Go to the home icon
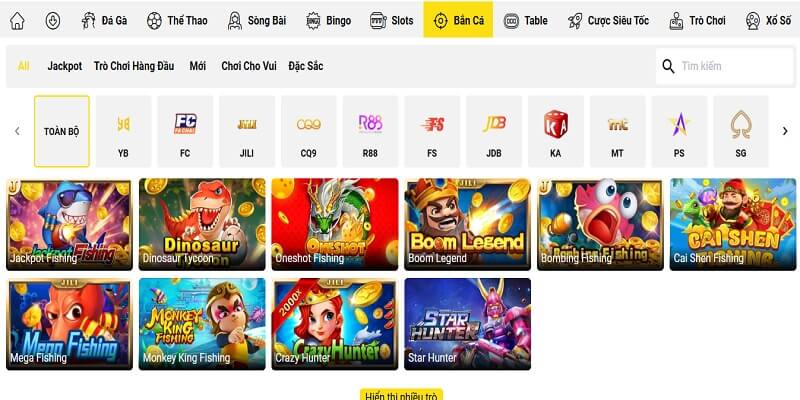This screenshot has height=400, width=800. [17, 20]
